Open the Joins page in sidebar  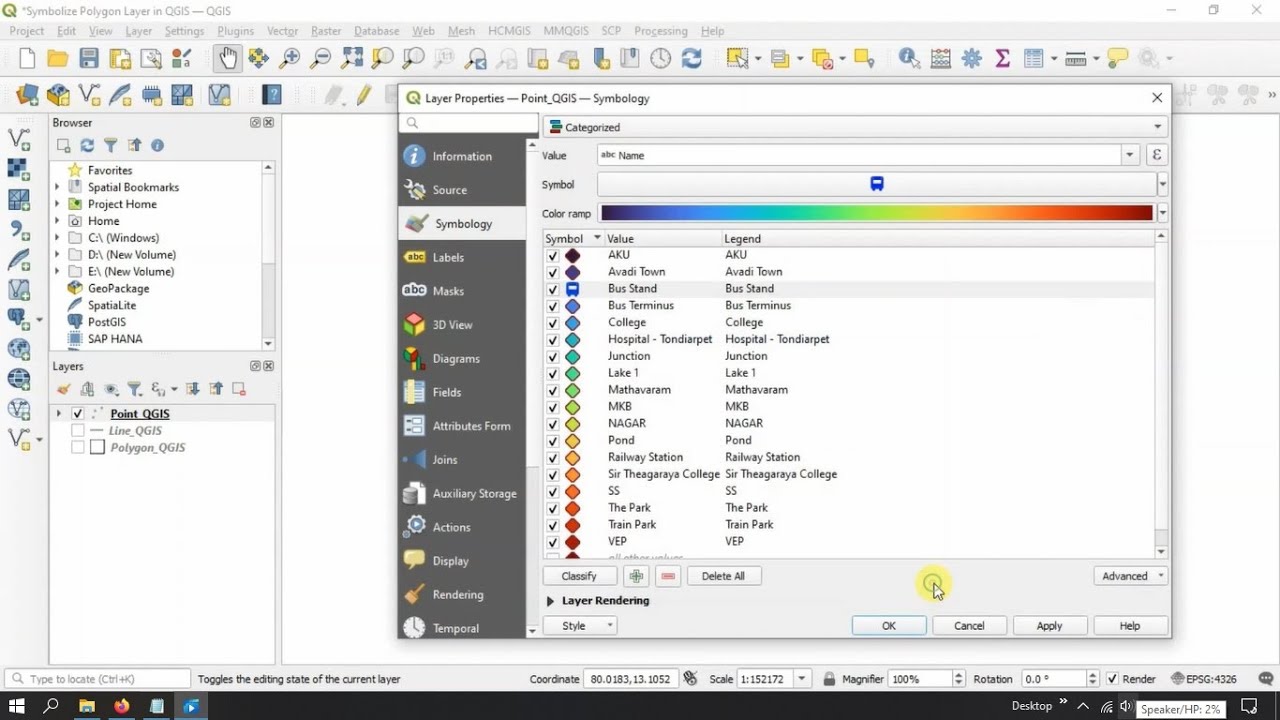462,460
